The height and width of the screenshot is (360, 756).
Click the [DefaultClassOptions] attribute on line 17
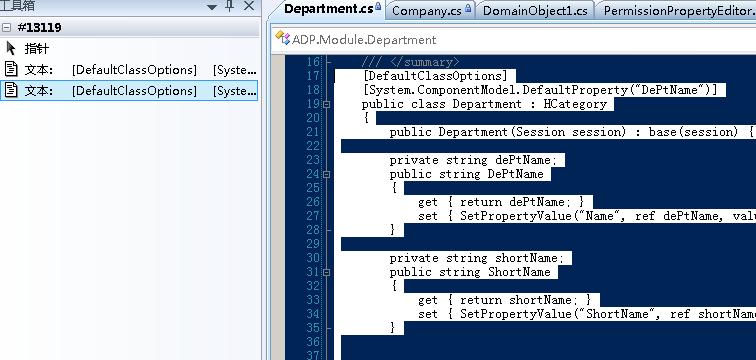(x=435, y=76)
